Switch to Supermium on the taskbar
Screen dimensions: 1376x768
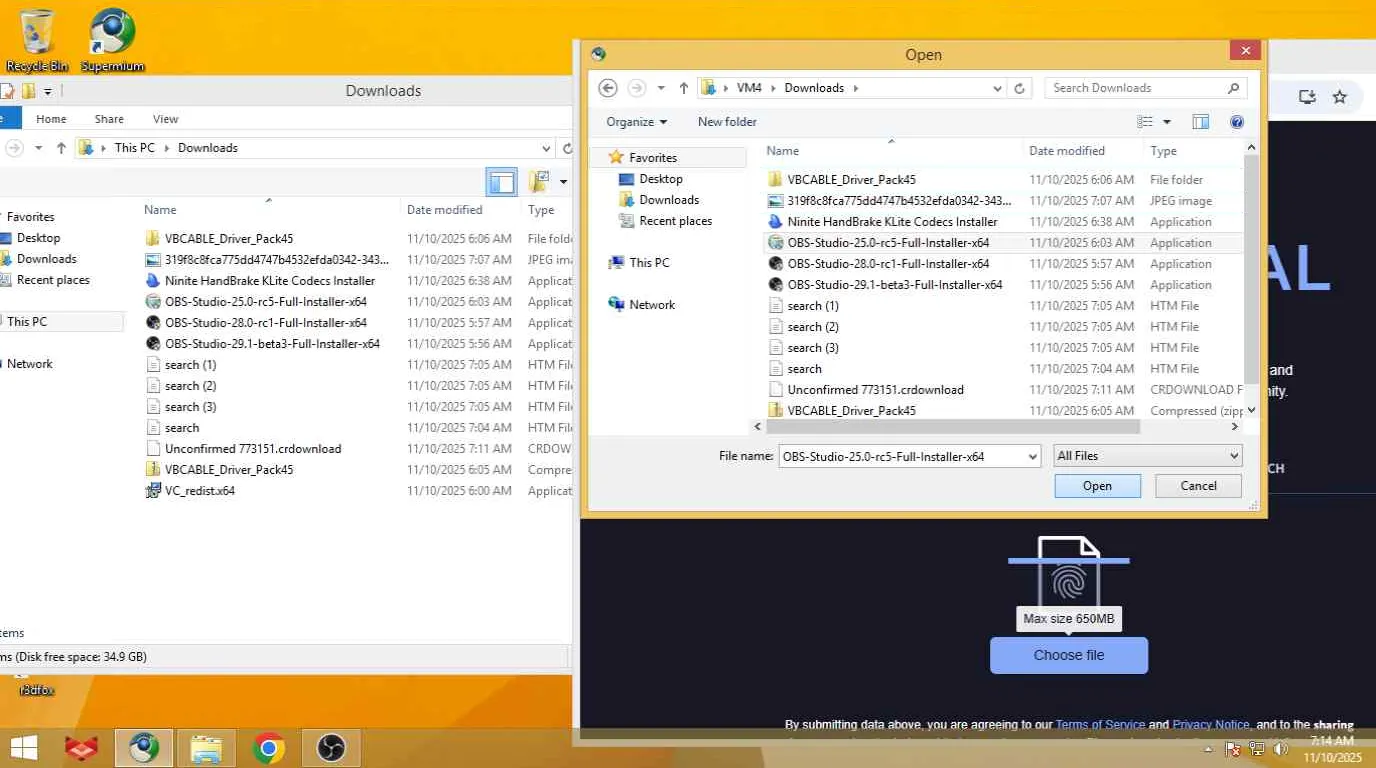click(143, 748)
